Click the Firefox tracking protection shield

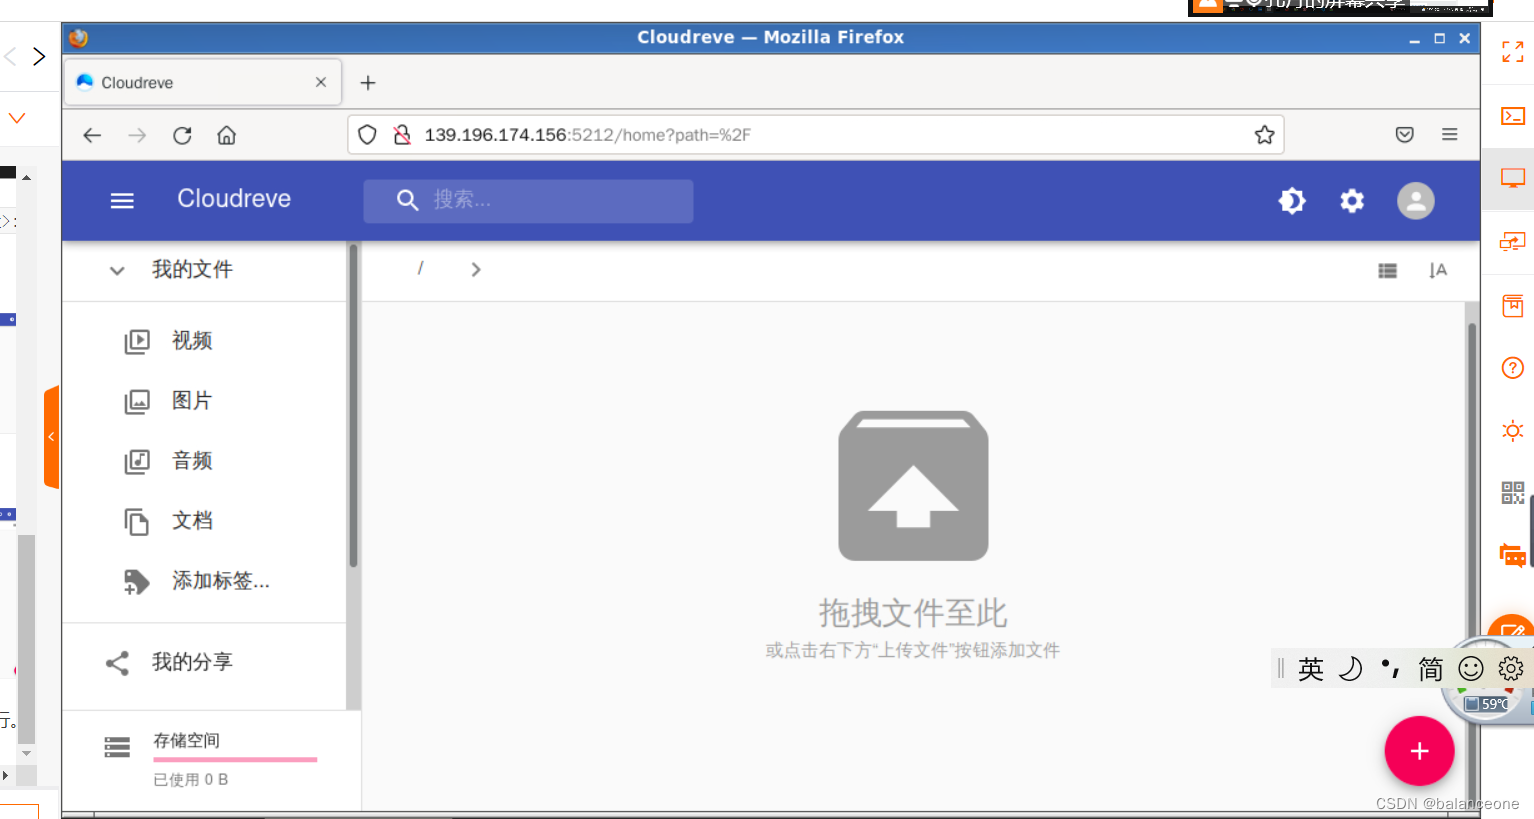(x=367, y=135)
